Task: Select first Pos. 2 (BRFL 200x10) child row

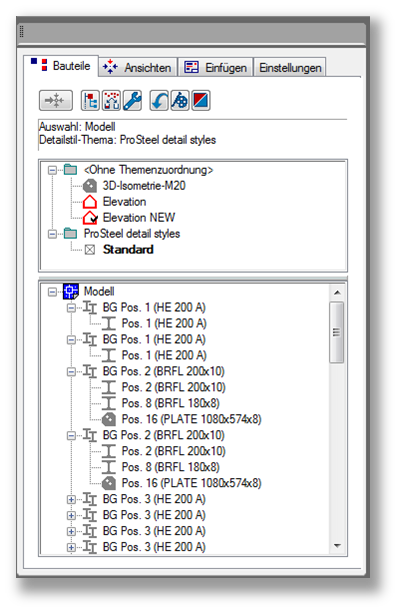Action: 174,387
